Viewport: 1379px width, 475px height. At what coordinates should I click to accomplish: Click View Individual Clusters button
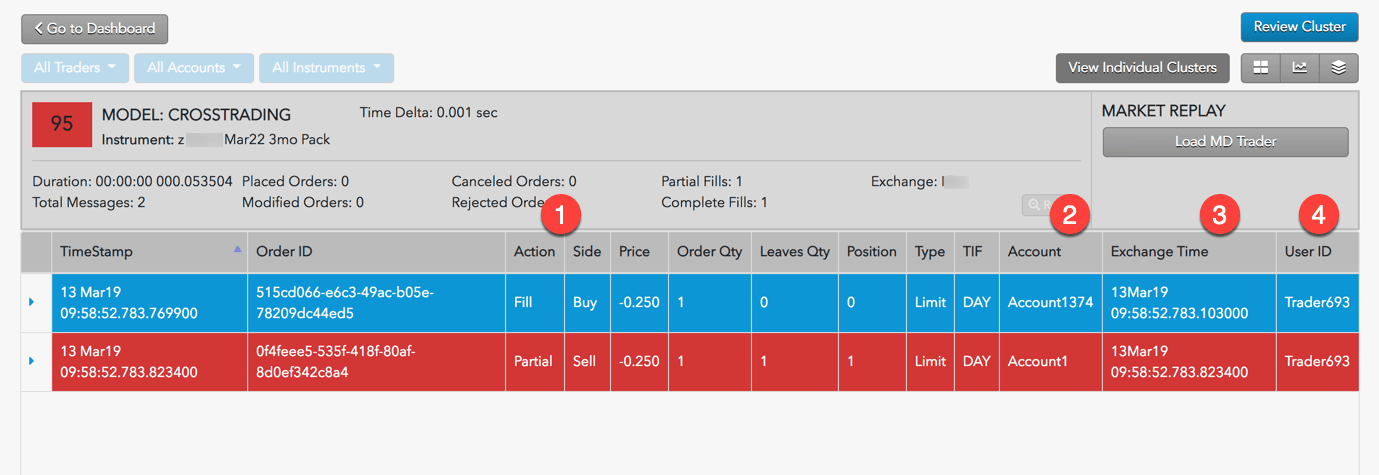coord(1142,68)
